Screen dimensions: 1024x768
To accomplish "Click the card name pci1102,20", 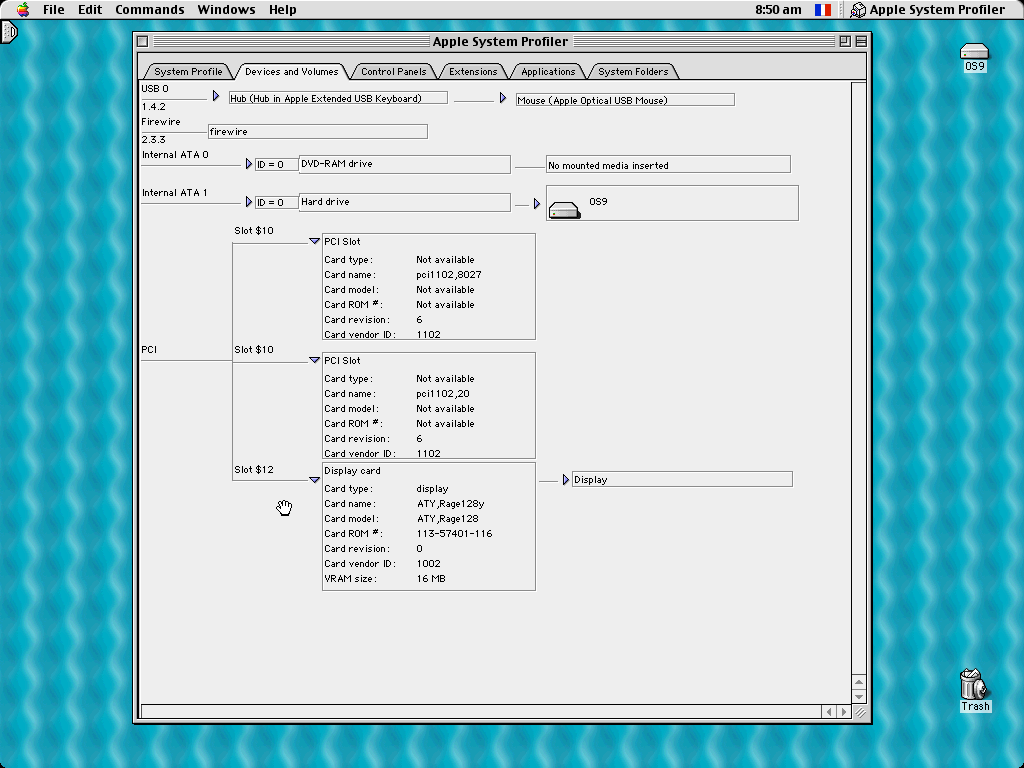I will click(443, 393).
